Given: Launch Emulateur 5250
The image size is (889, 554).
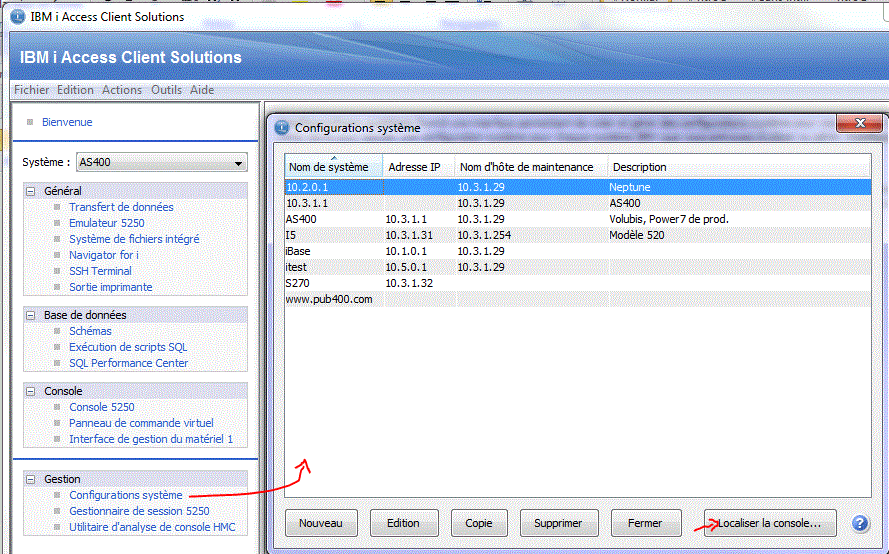Looking at the screenshot, I should click(x=107, y=223).
